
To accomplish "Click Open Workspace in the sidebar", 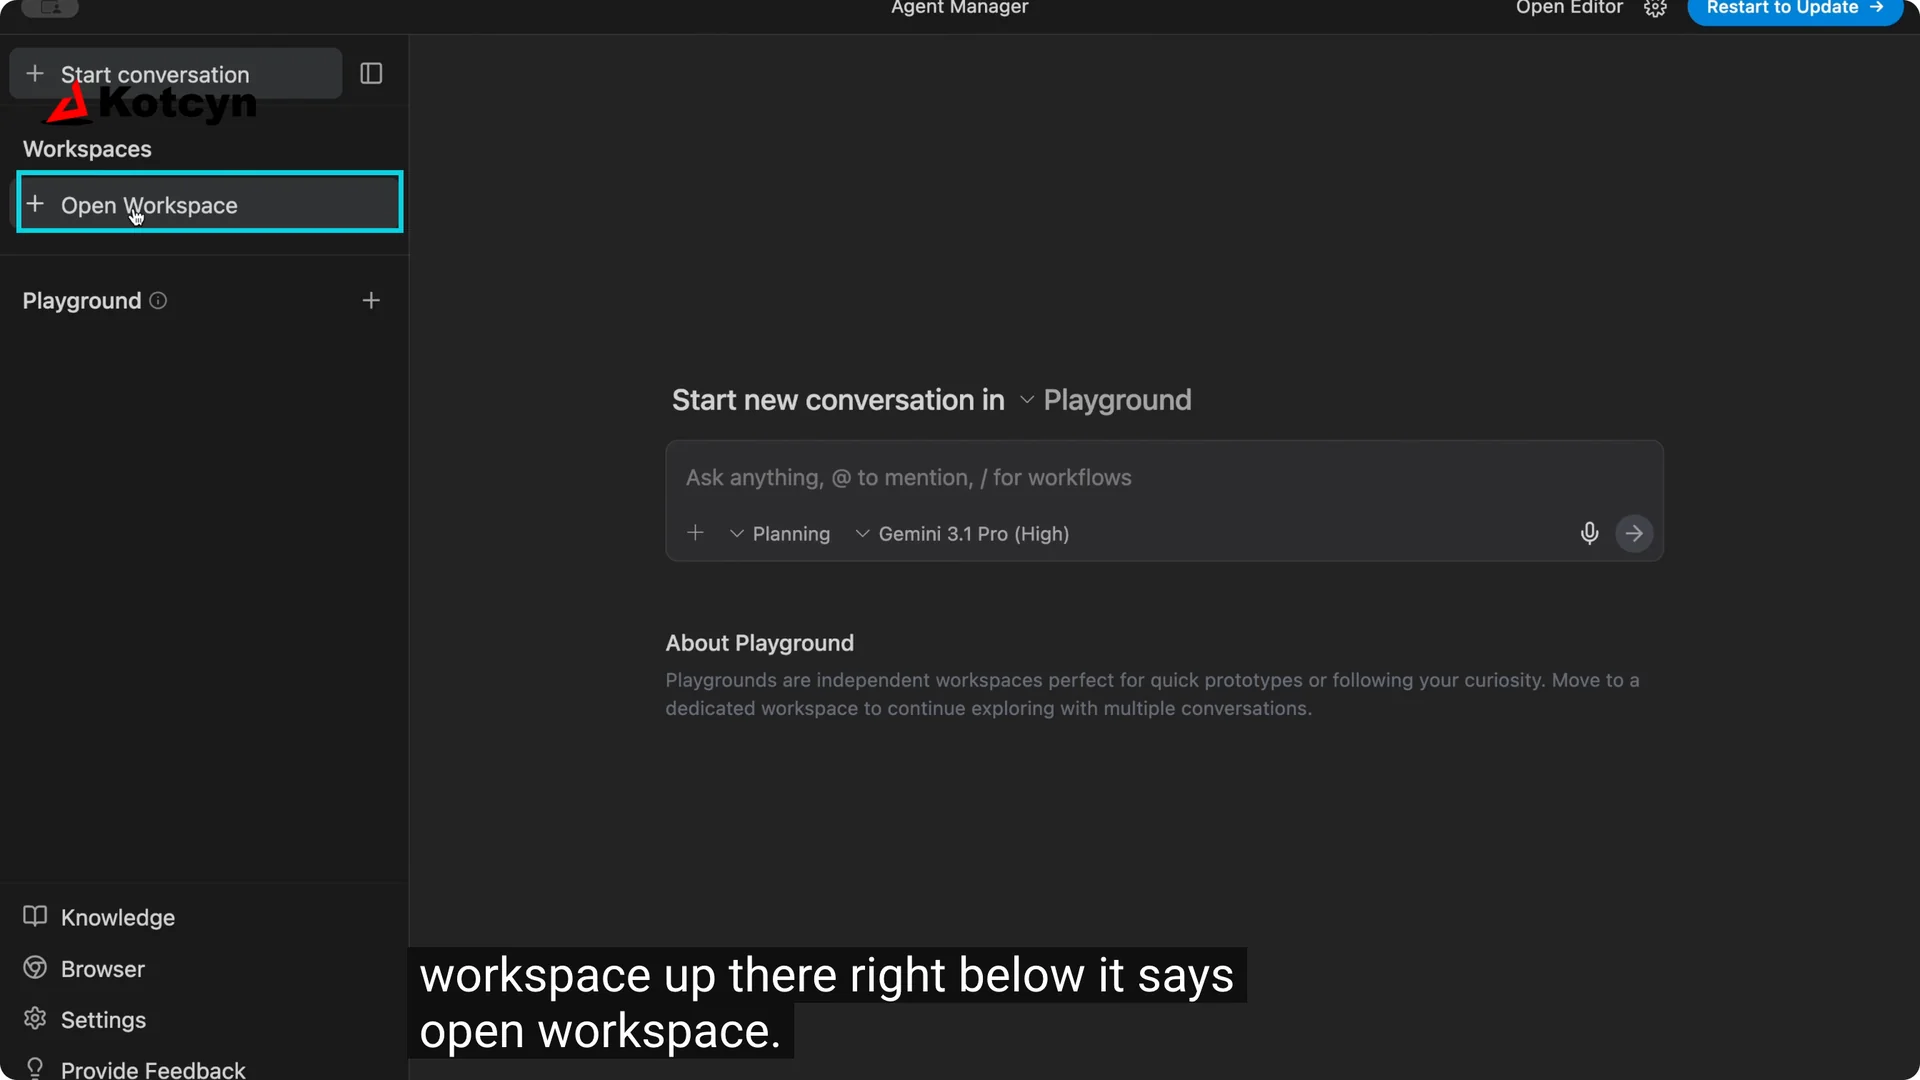I will pos(210,204).
